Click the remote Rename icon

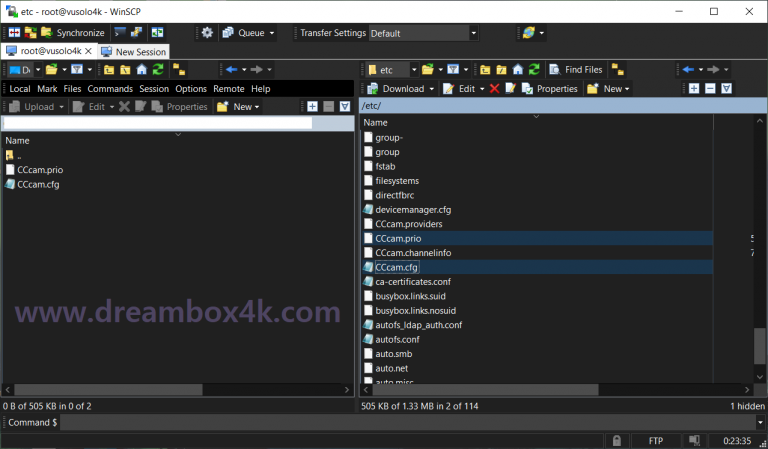coord(510,89)
